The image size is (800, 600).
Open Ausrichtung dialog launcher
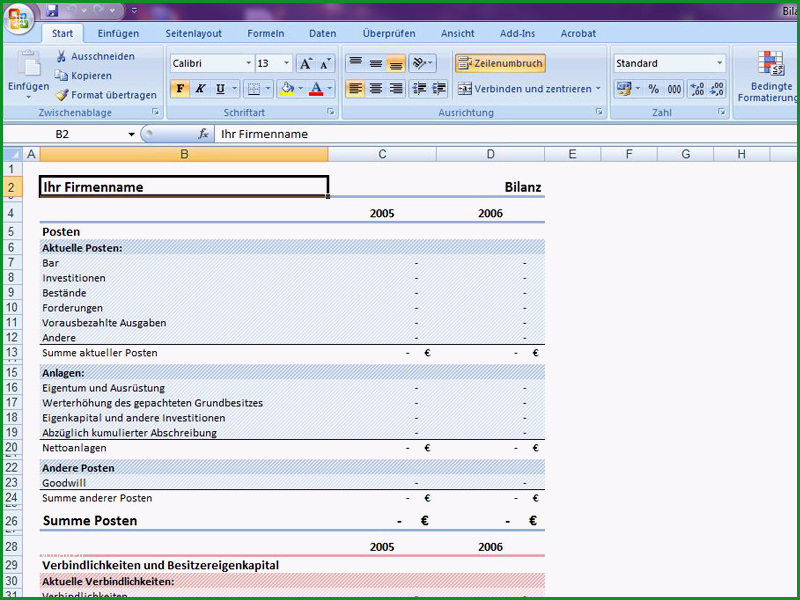599,112
